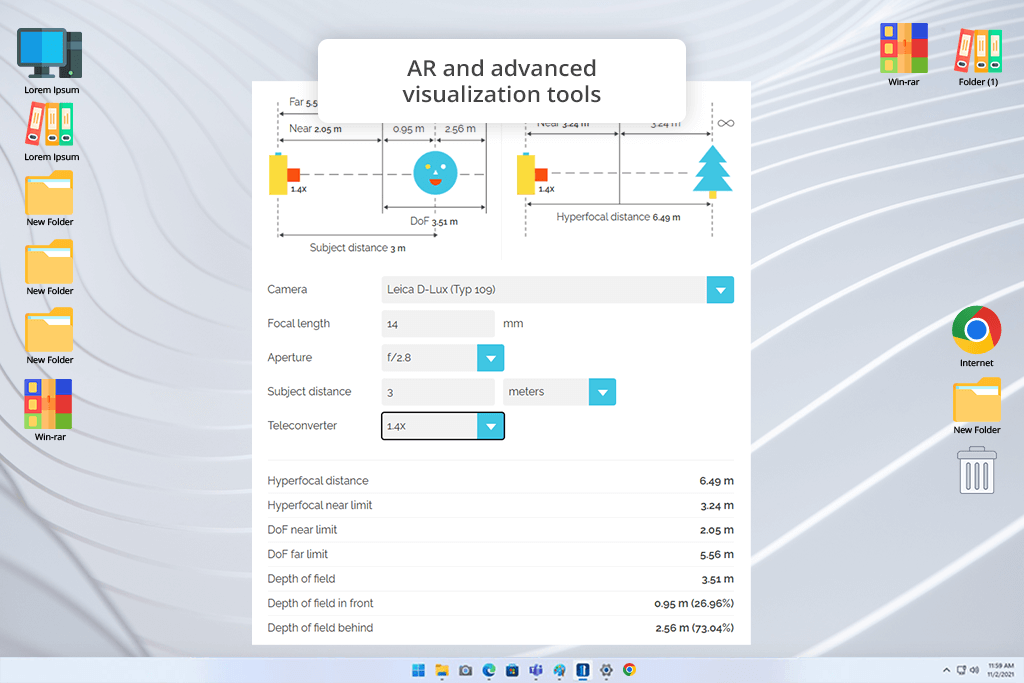Open the New Folder below Internet icon

[x=976, y=406]
